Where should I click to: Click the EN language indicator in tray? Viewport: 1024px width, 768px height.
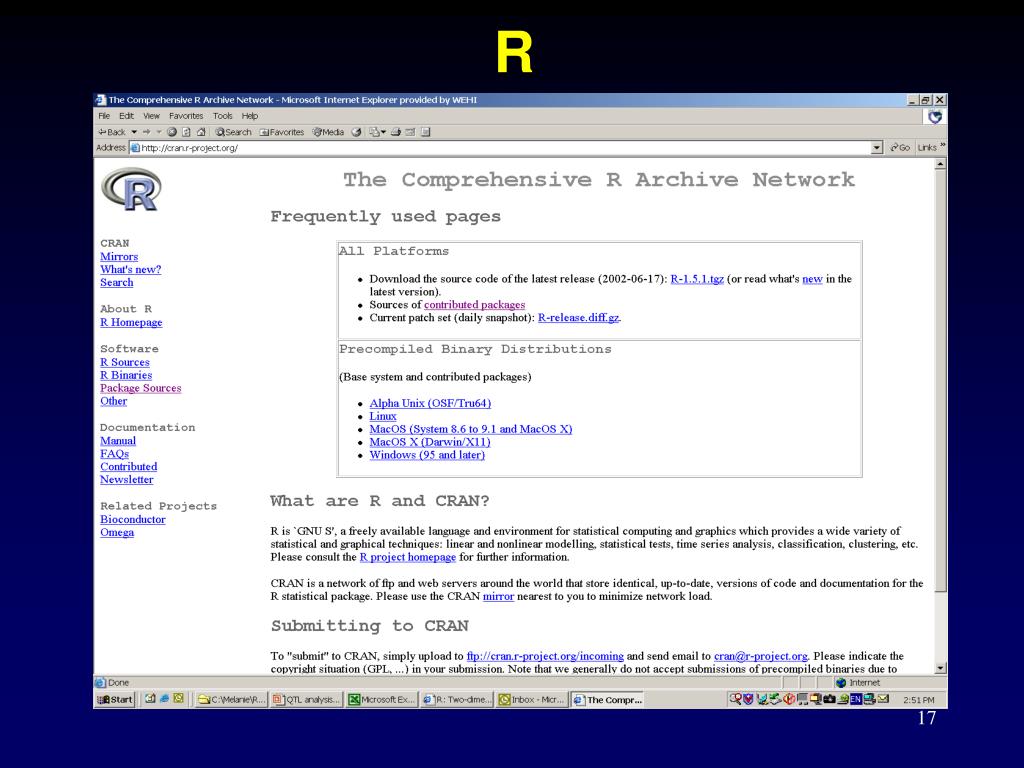(856, 699)
